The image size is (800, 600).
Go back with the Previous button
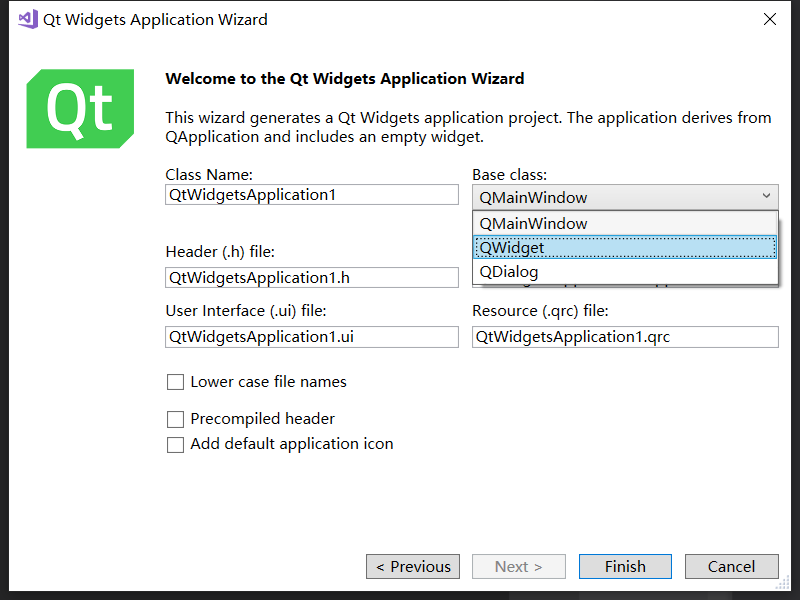413,566
